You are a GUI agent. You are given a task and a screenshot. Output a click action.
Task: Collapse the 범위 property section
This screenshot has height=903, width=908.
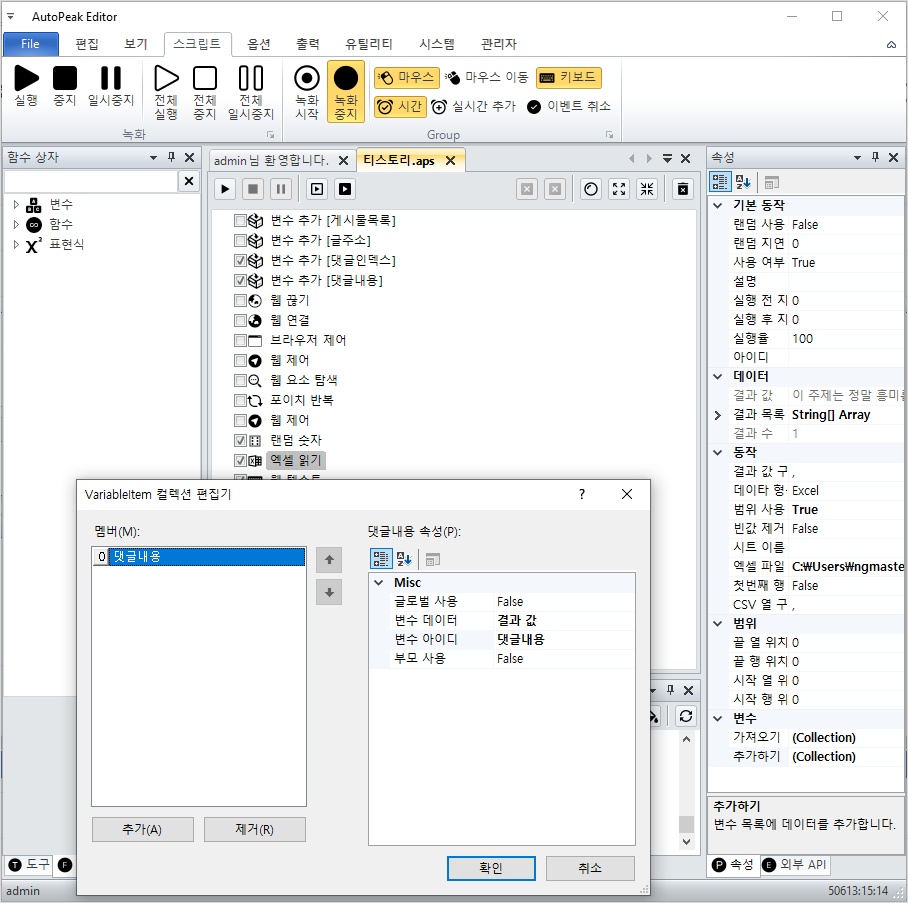pos(717,623)
